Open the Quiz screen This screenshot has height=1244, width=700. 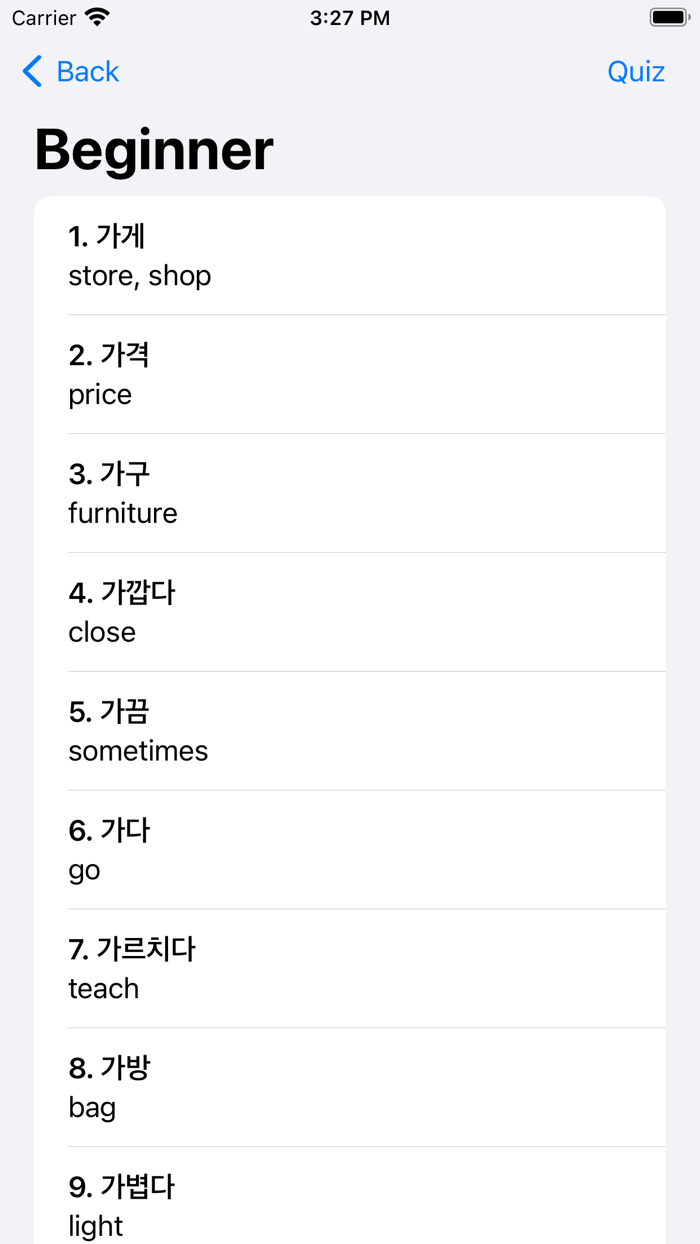click(636, 71)
